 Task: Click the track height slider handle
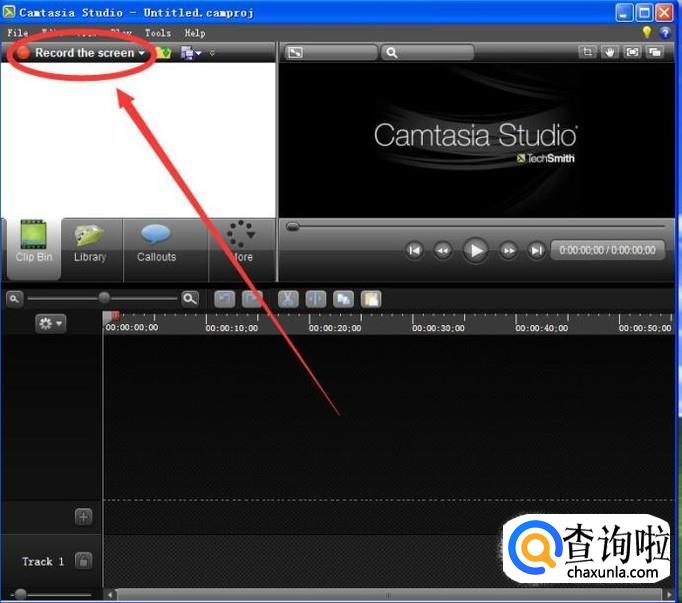tap(20, 594)
